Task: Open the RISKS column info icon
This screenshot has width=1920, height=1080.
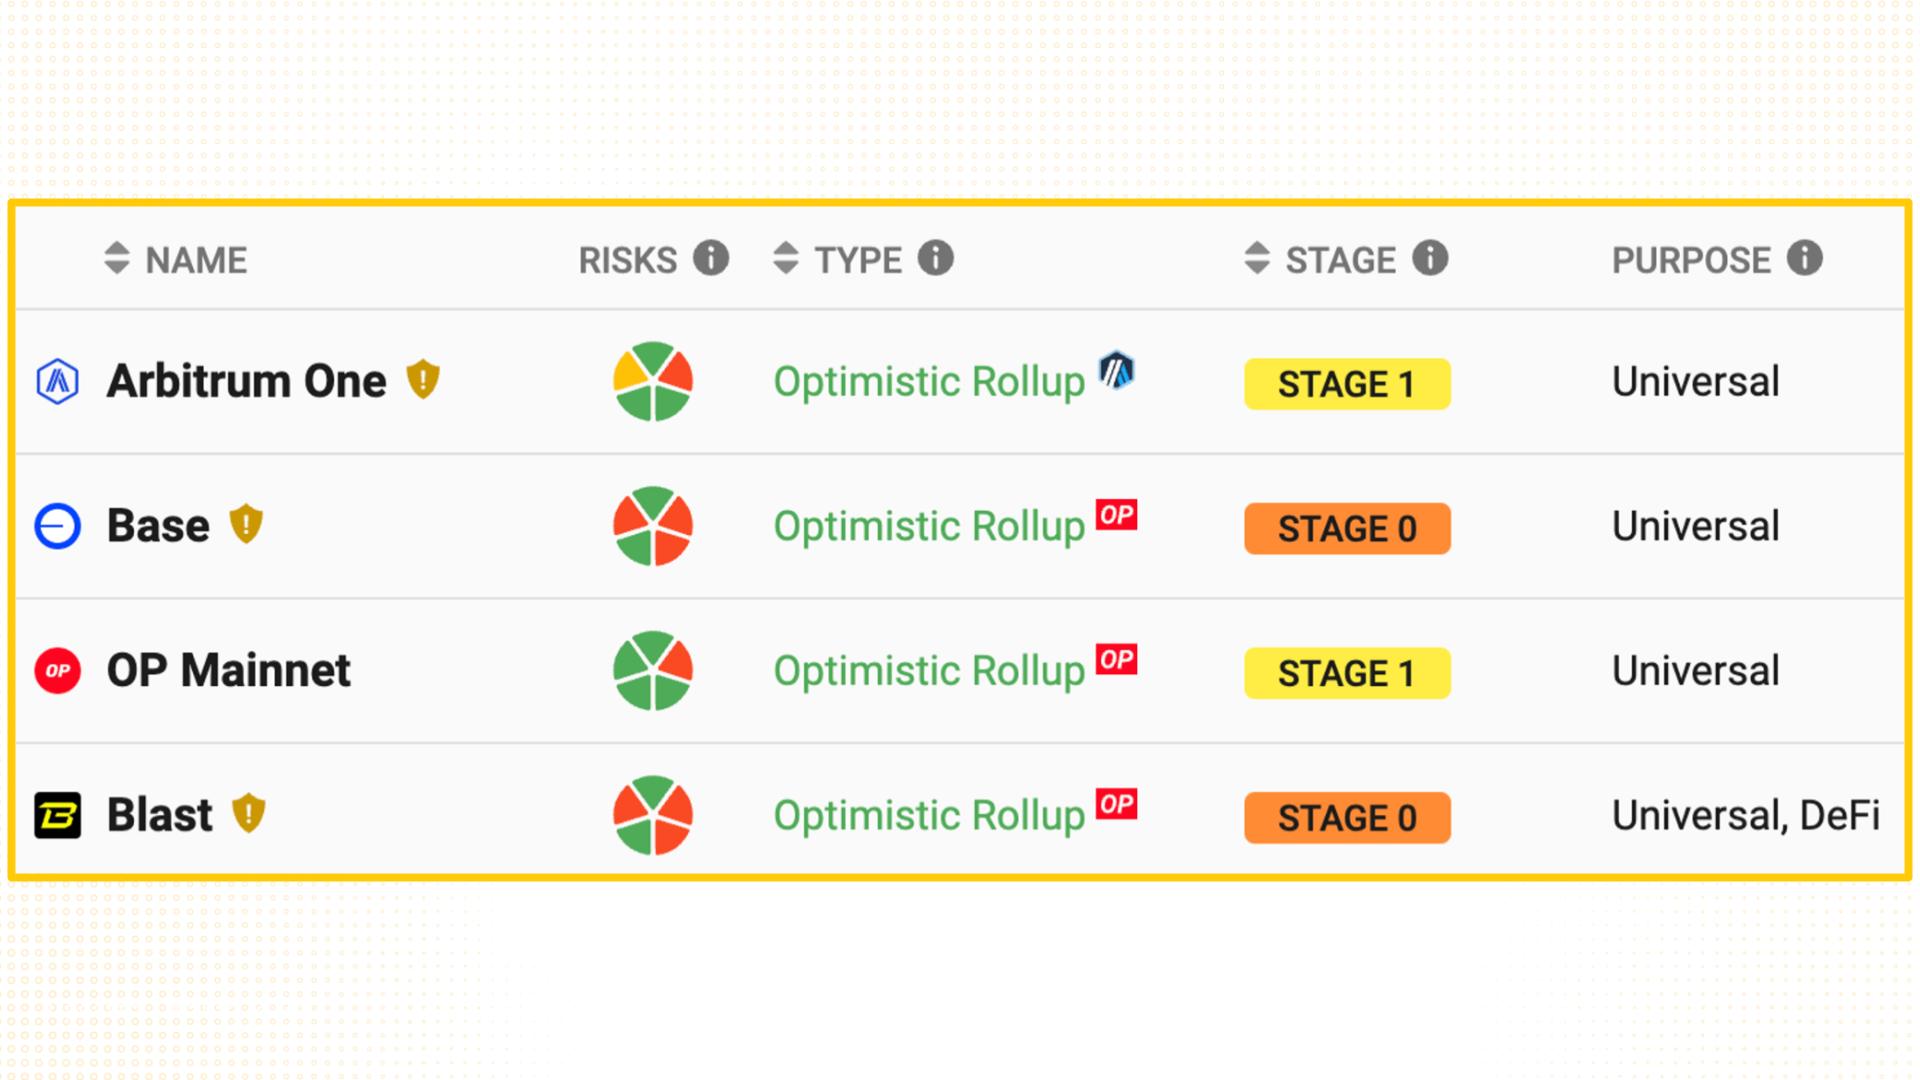Action: pos(711,258)
